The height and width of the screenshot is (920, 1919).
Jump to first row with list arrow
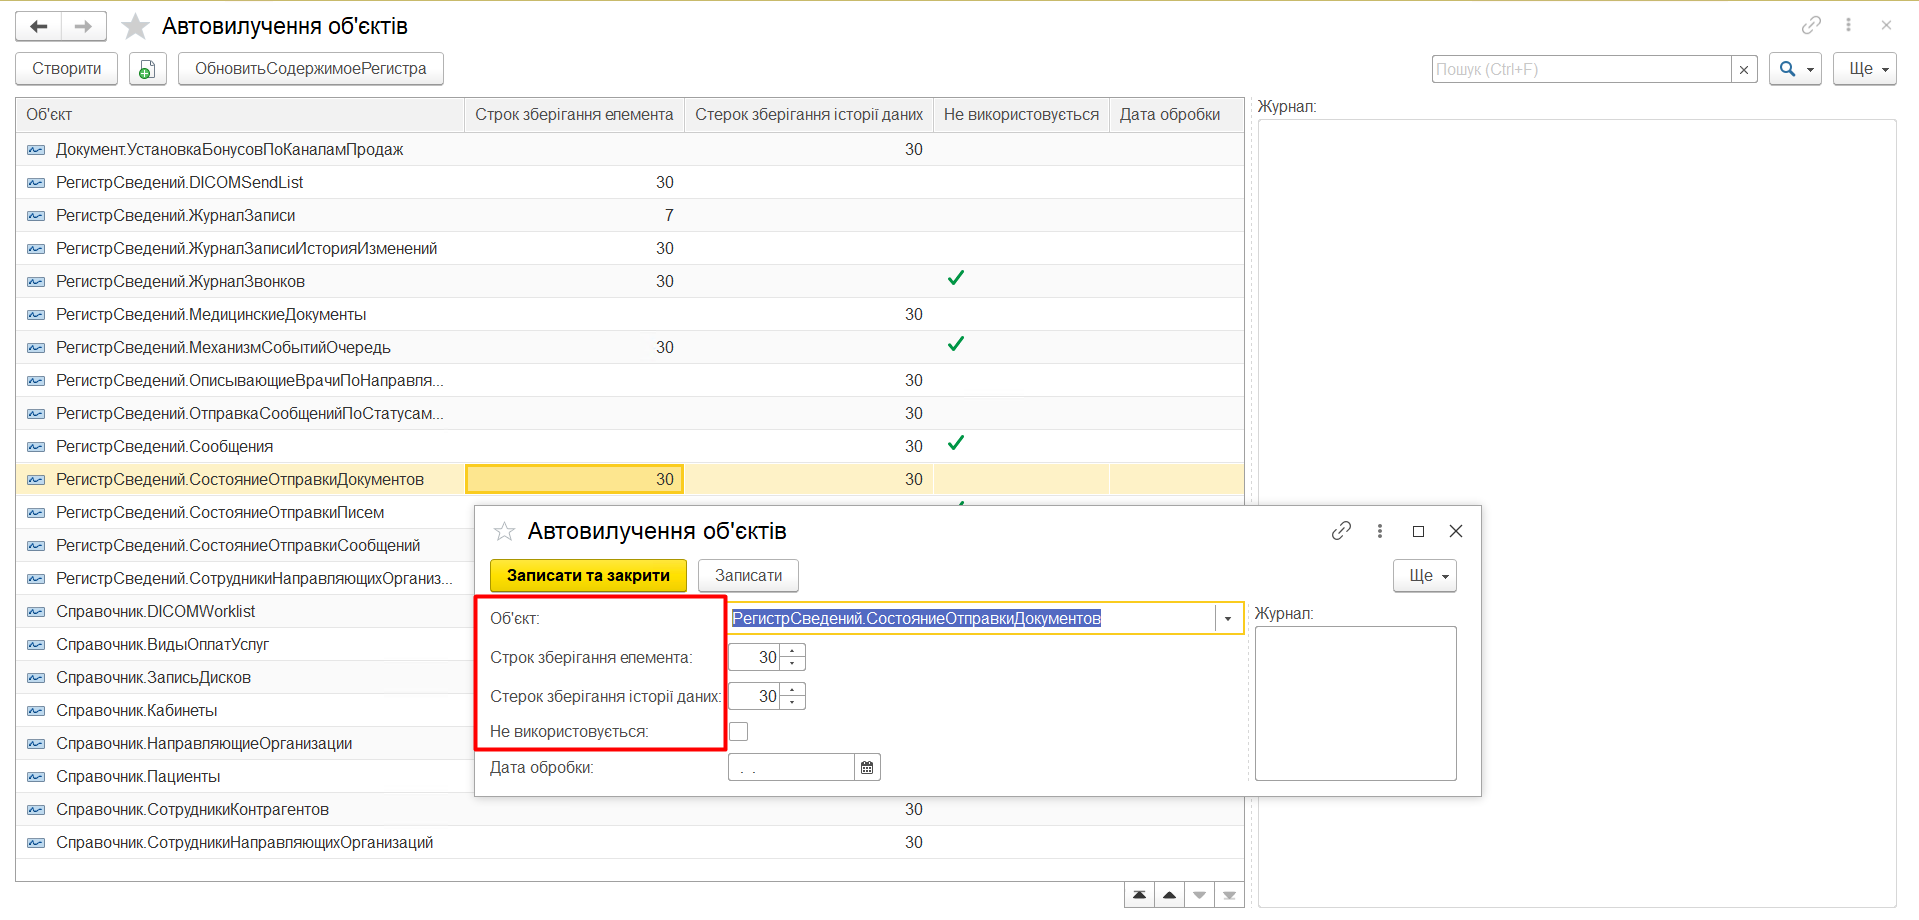point(1139,895)
